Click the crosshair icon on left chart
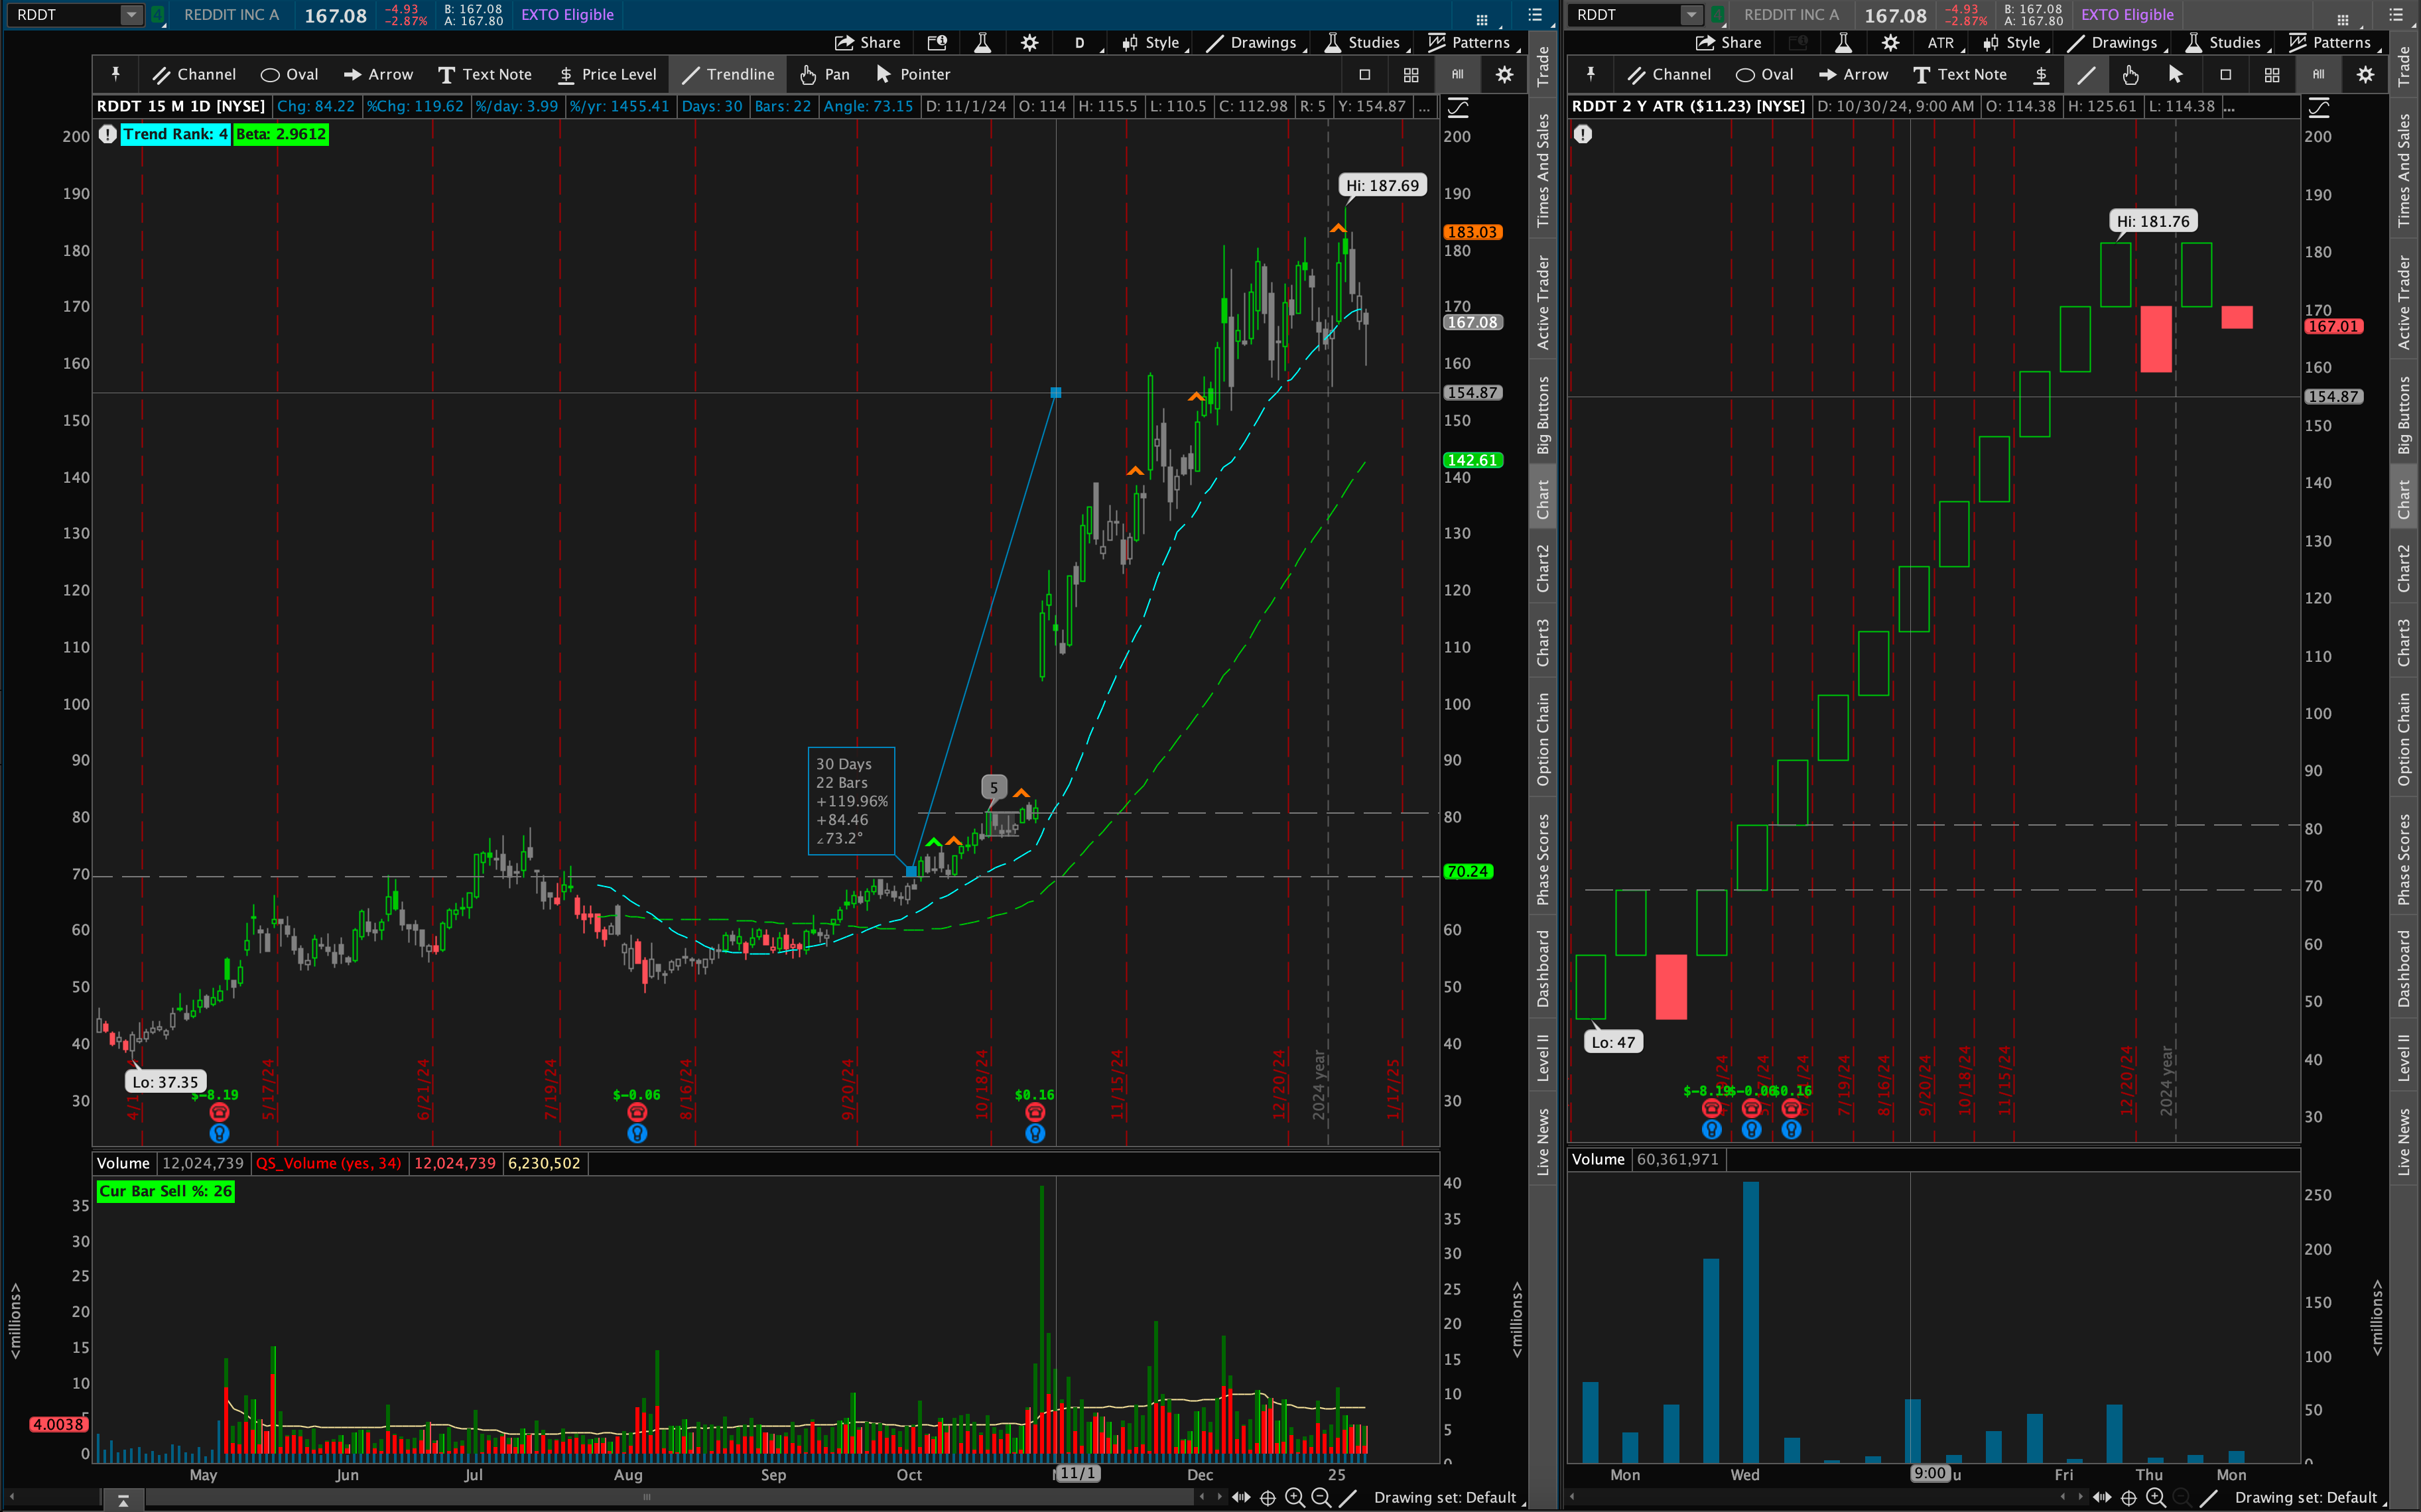Screen dimensions: 2421x1512 [1267, 1497]
